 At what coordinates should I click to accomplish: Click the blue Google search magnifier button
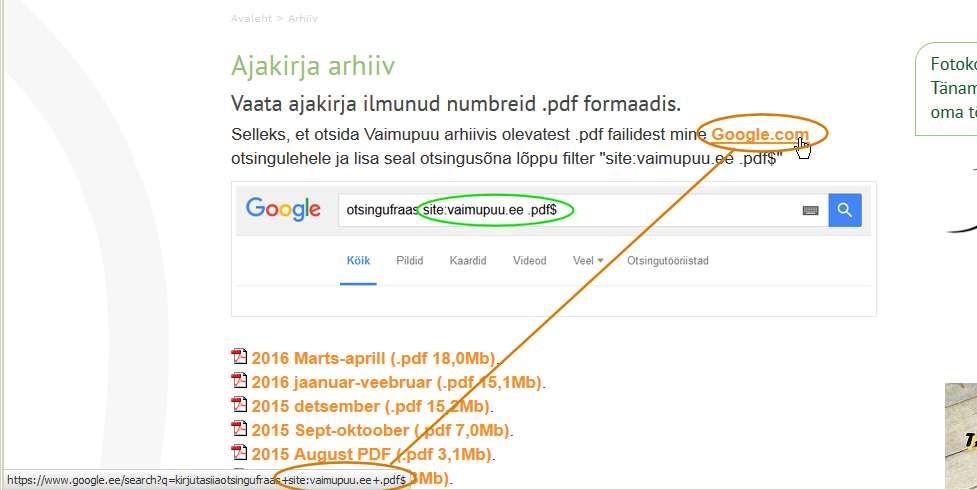coord(845,210)
